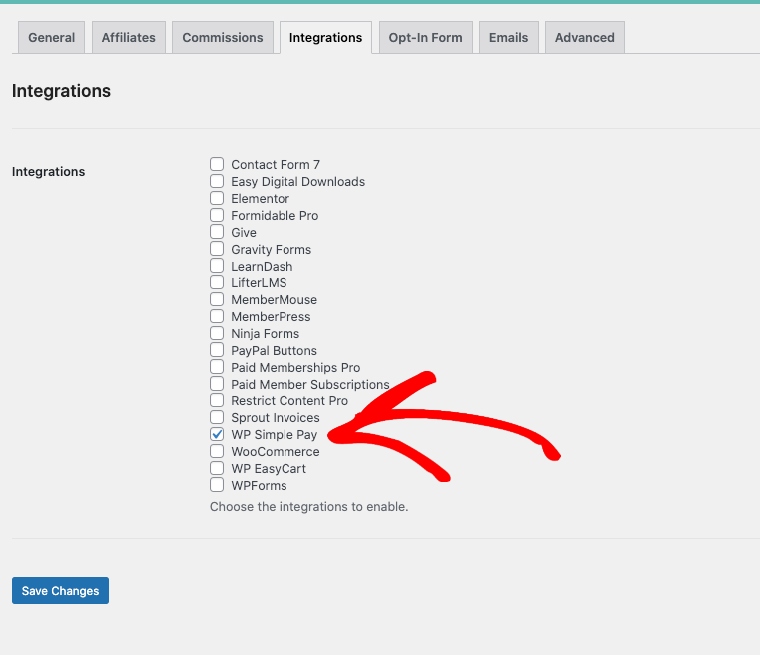Go to the Commissions tab
The height and width of the screenshot is (655, 760).
coord(223,38)
